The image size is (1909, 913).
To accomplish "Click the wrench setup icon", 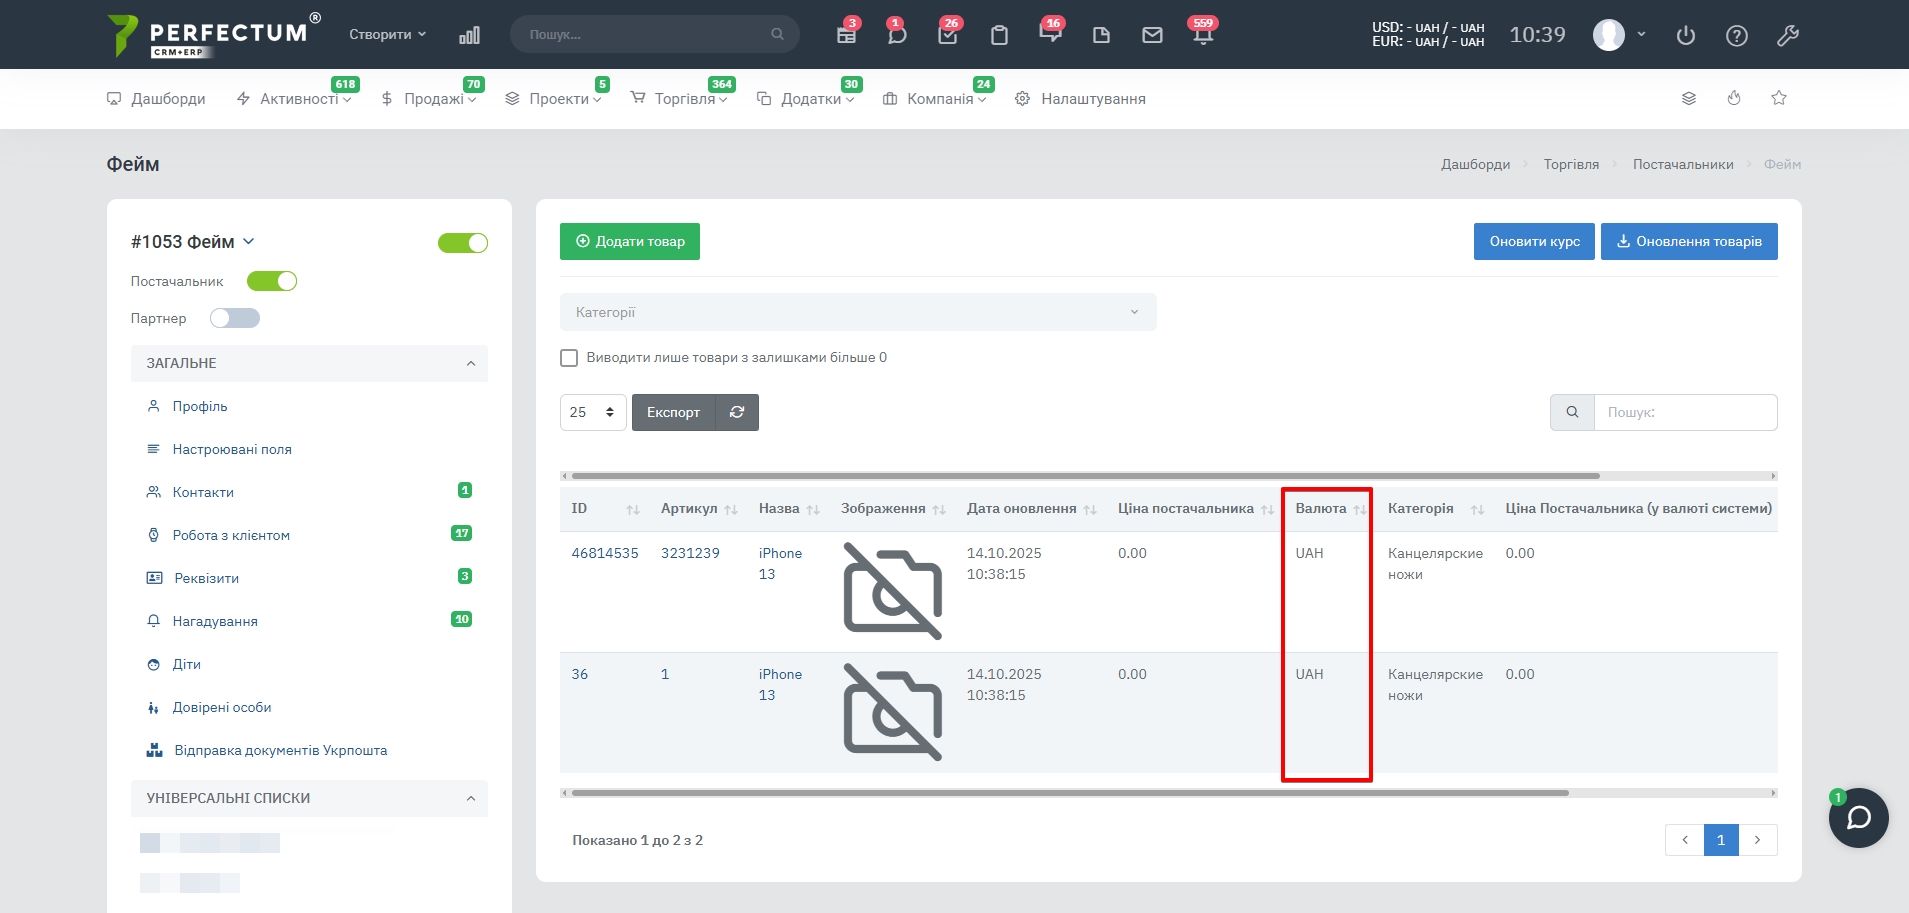I will tap(1787, 36).
